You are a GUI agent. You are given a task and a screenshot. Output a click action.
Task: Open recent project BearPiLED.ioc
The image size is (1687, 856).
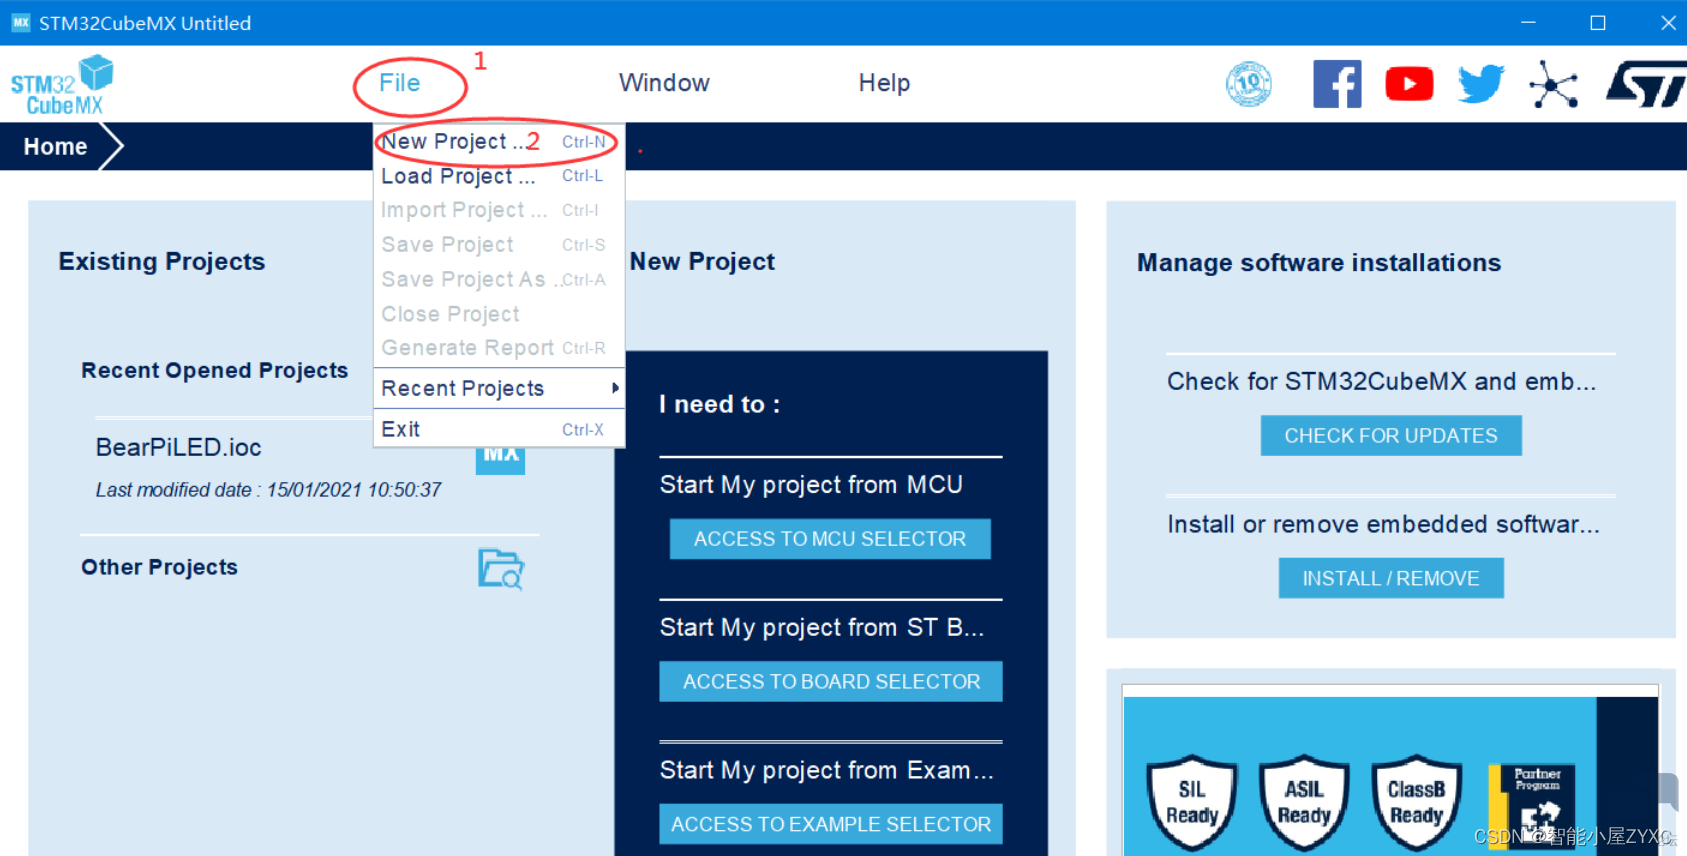click(179, 447)
